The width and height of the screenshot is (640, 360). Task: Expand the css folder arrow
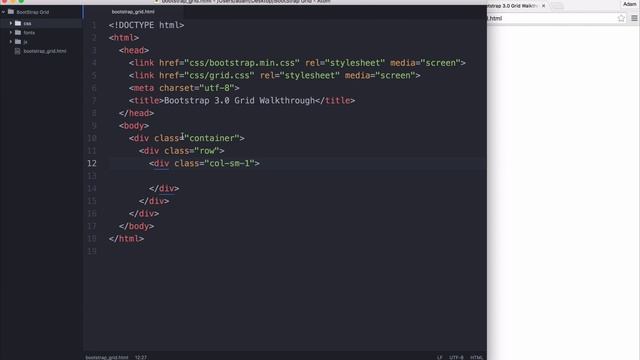pyautogui.click(x=11, y=23)
